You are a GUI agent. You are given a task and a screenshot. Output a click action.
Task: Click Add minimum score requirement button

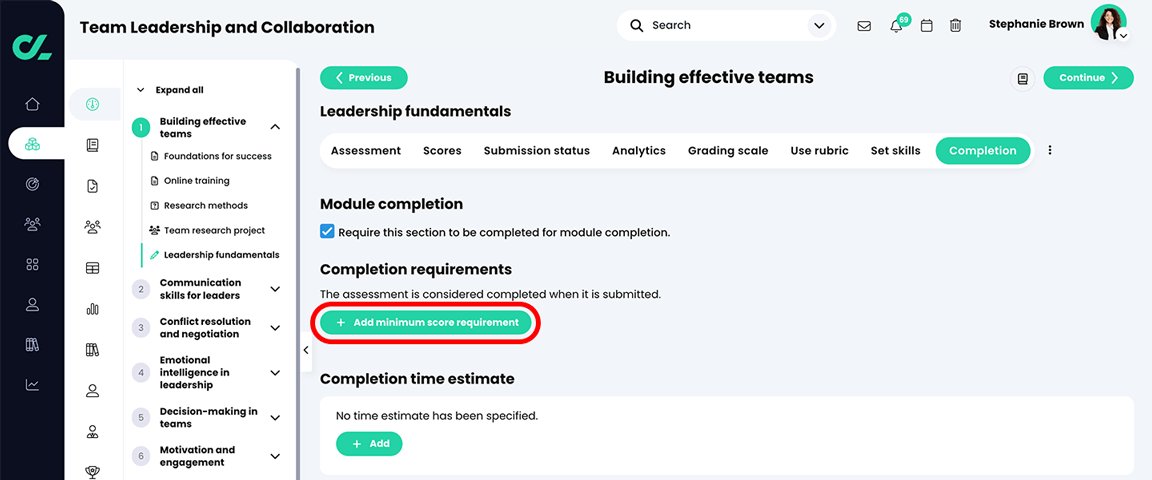(426, 323)
